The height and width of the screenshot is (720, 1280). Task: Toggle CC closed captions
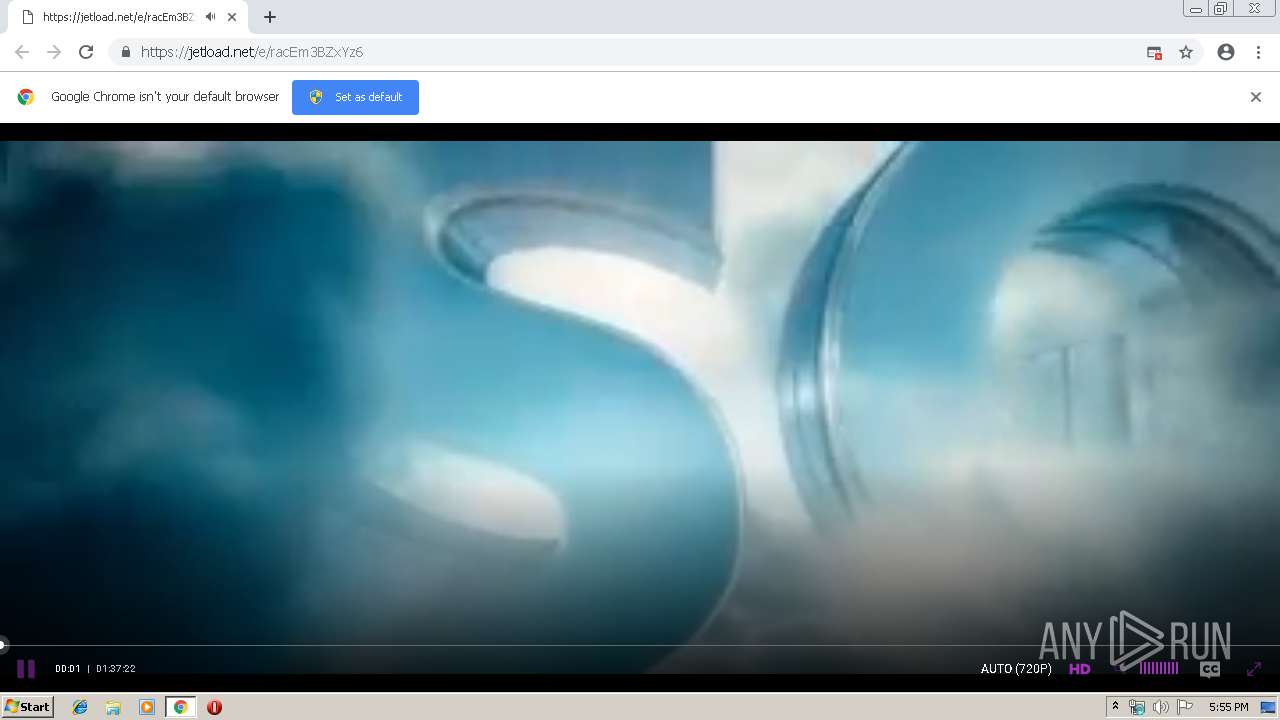[x=1210, y=669]
